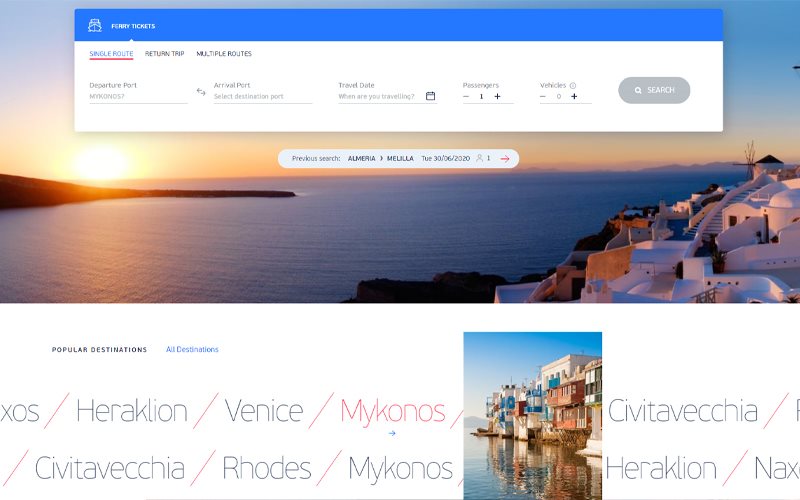Image resolution: width=800 pixels, height=500 pixels.
Task: Open the All Destinations link
Action: (x=192, y=350)
